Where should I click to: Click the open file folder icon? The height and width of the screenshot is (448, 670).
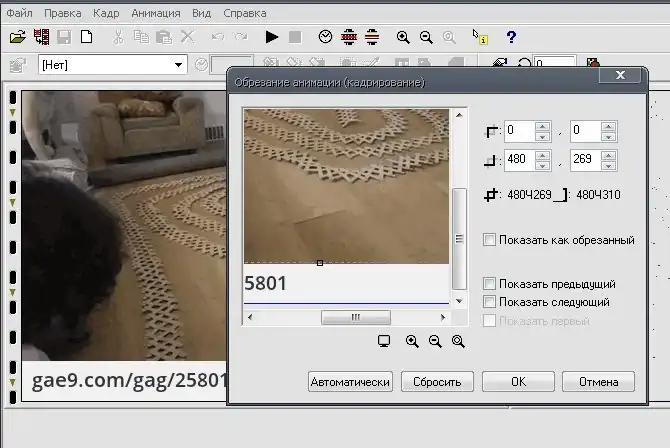click(17, 37)
